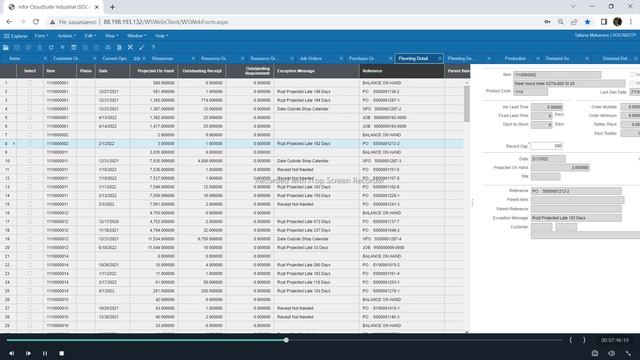Viewport: 640px width, 360px height.
Task: Click the mark-out right brace icon
Action: click(x=584, y=340)
